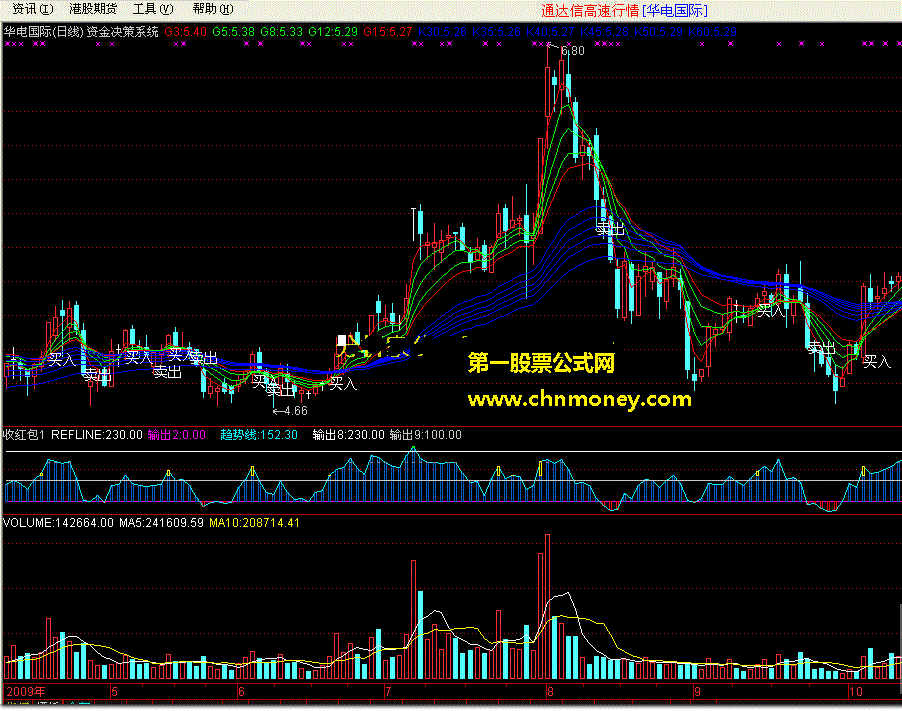Open the 资讯(I) menu
Image resolution: width=902 pixels, height=711 pixels.
[32, 9]
